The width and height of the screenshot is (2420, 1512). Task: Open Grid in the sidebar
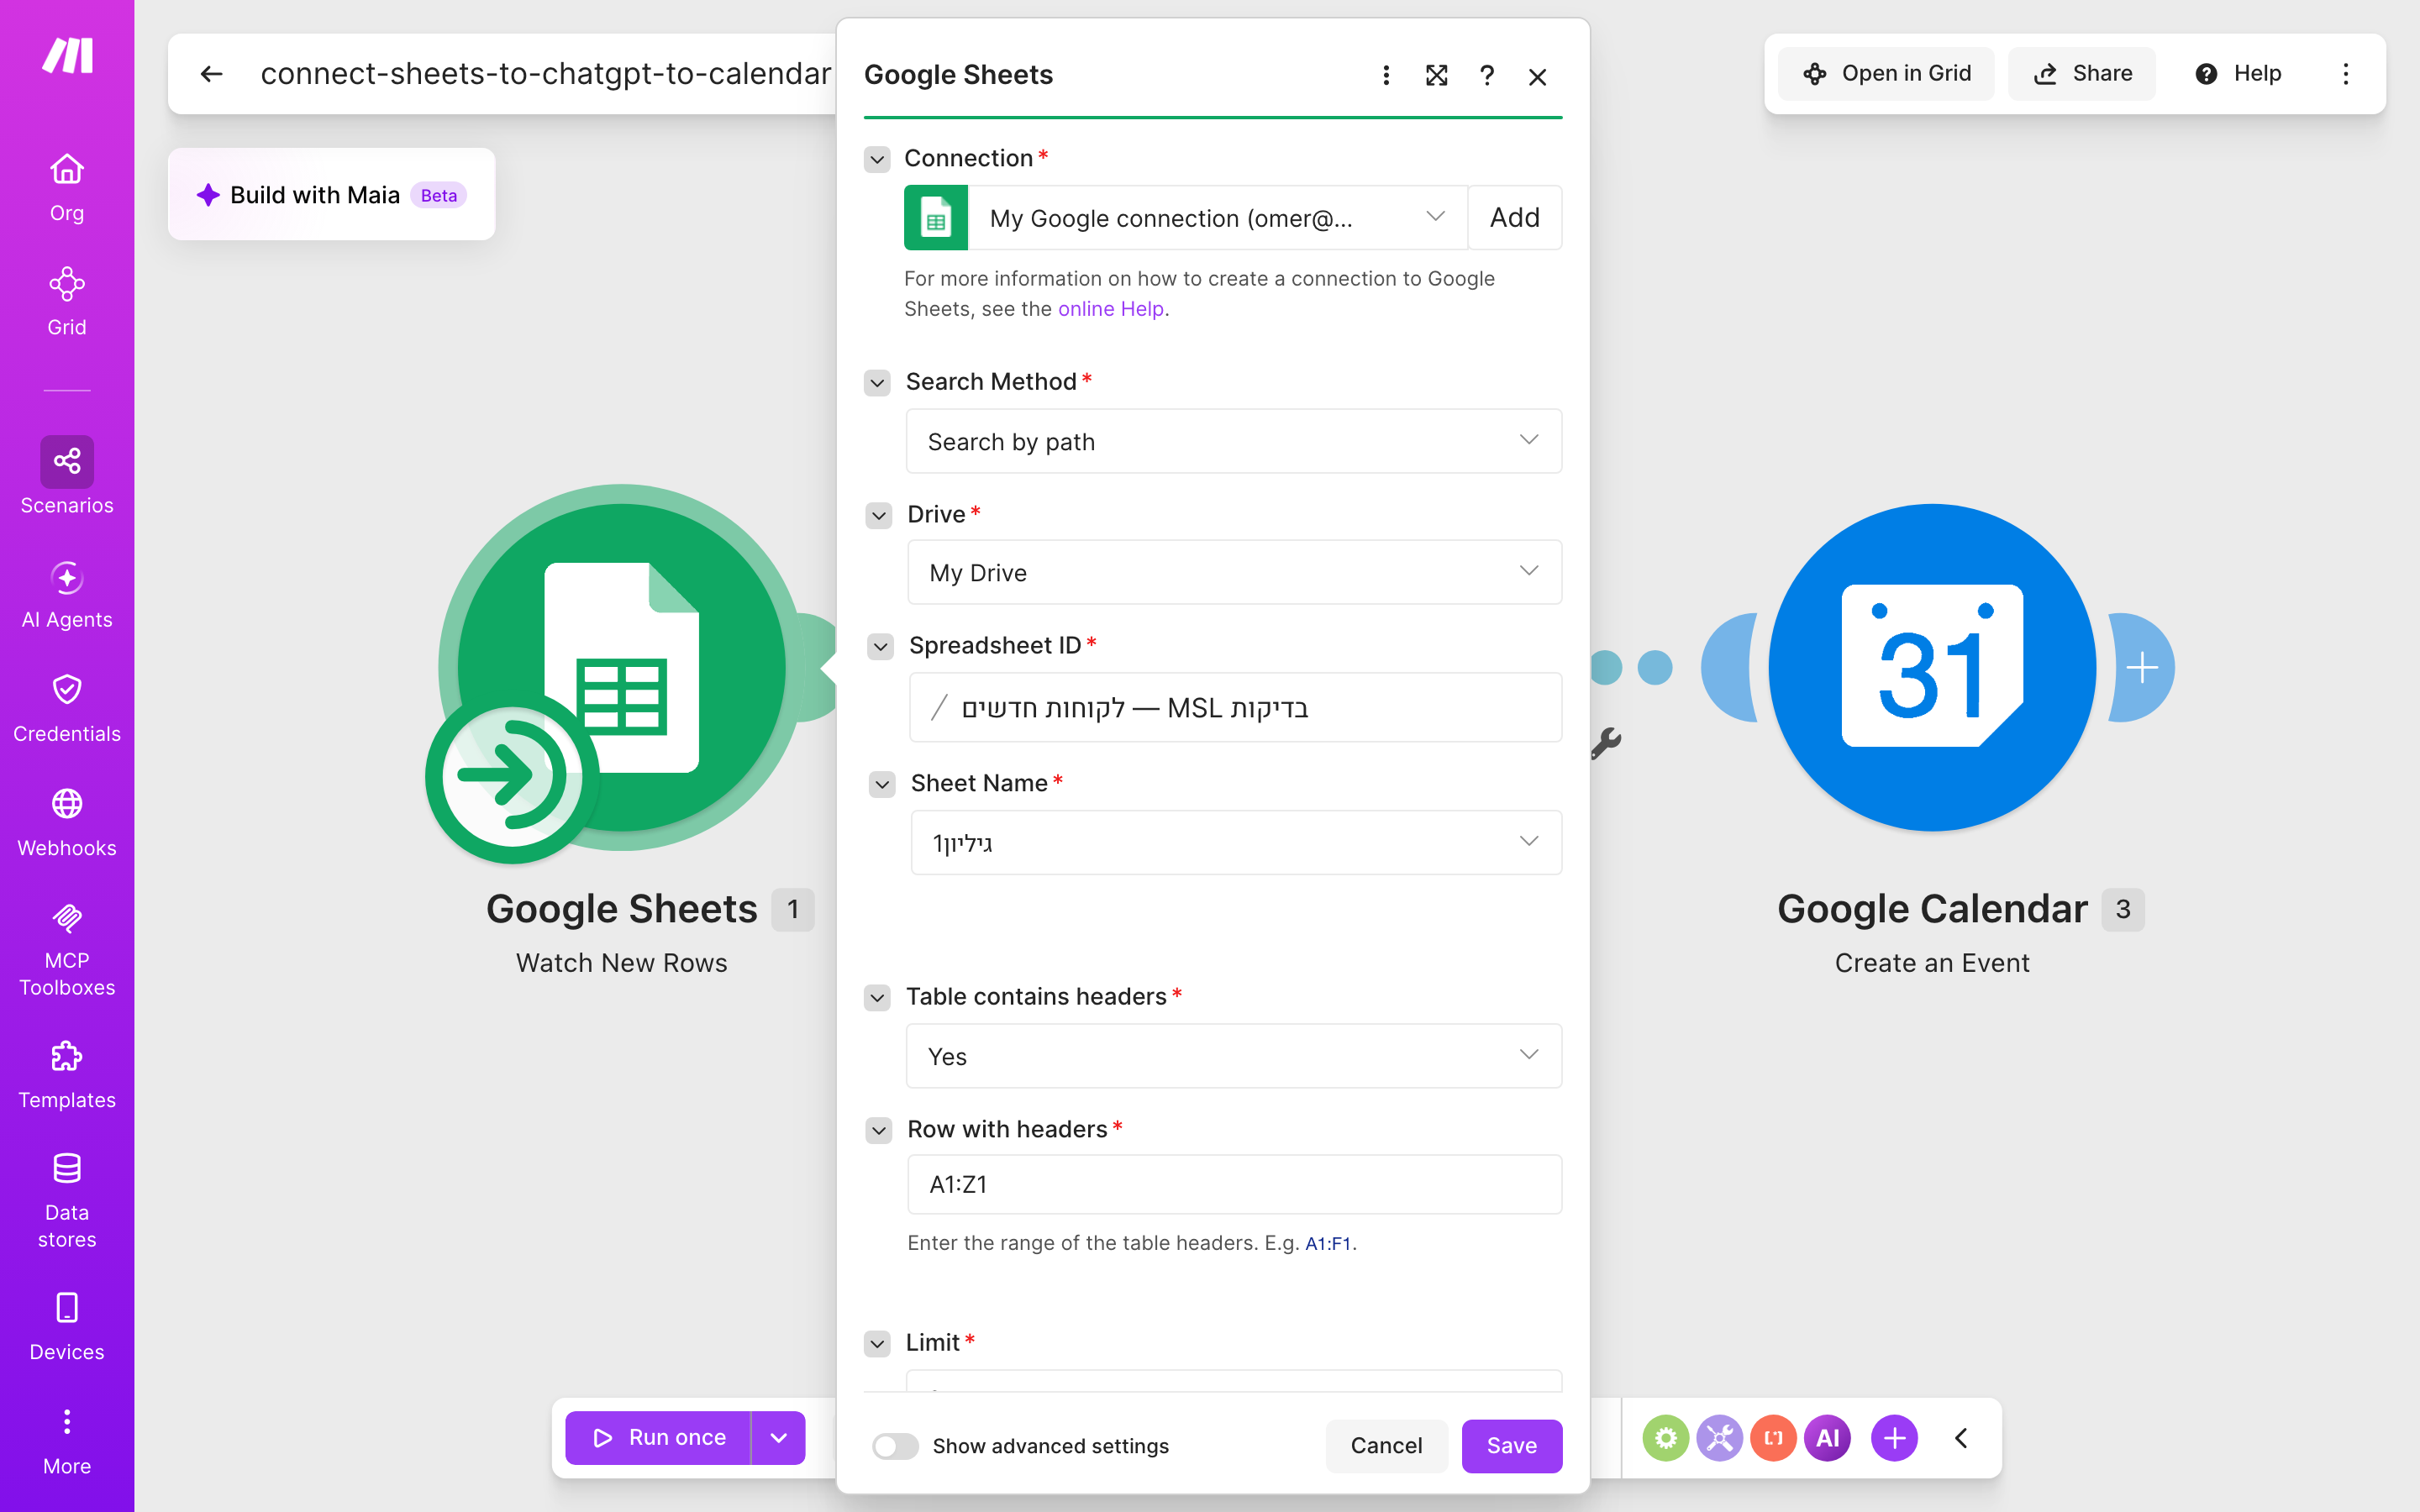click(x=67, y=302)
